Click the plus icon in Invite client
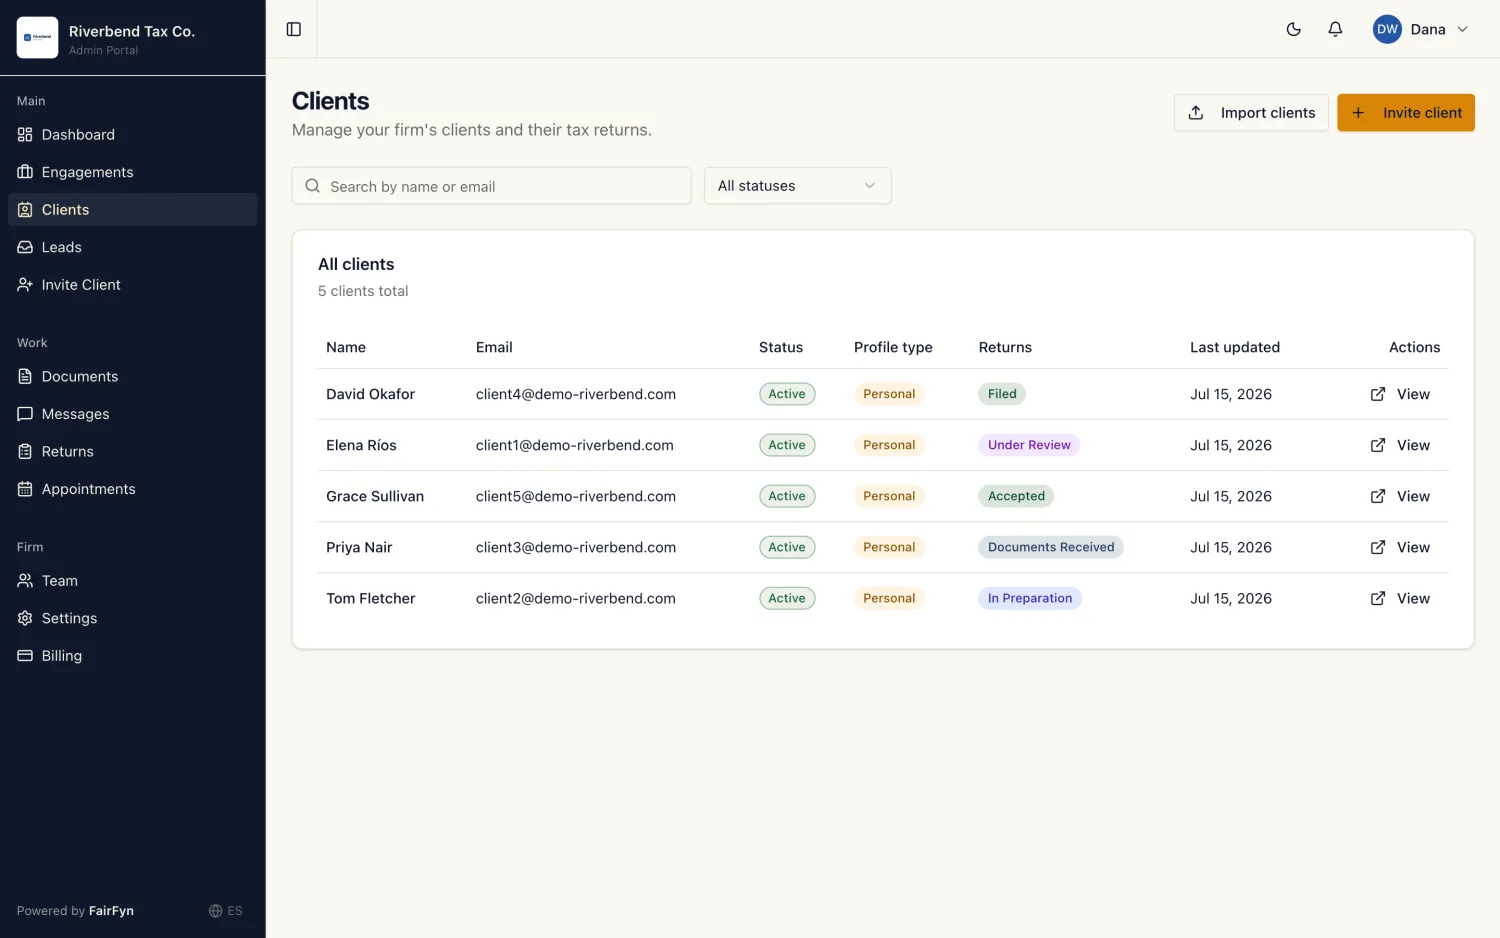Screen dimensions: 1500x938 [x=1358, y=113]
